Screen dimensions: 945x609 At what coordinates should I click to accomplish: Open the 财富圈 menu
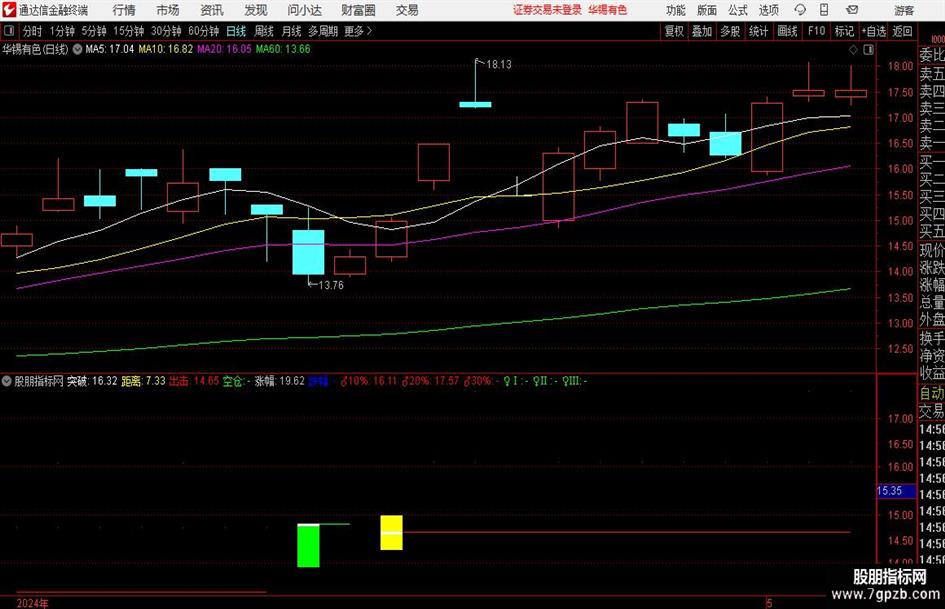click(x=358, y=10)
